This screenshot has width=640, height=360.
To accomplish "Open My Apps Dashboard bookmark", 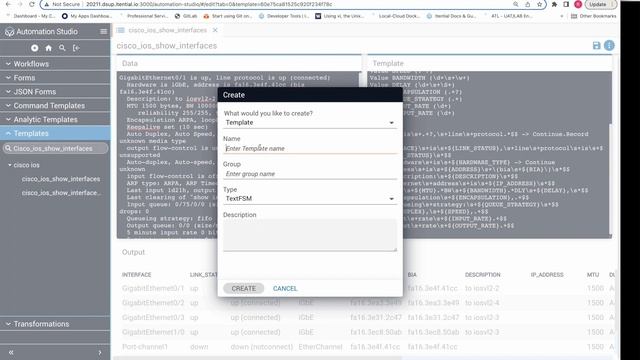I will [x=87, y=16].
